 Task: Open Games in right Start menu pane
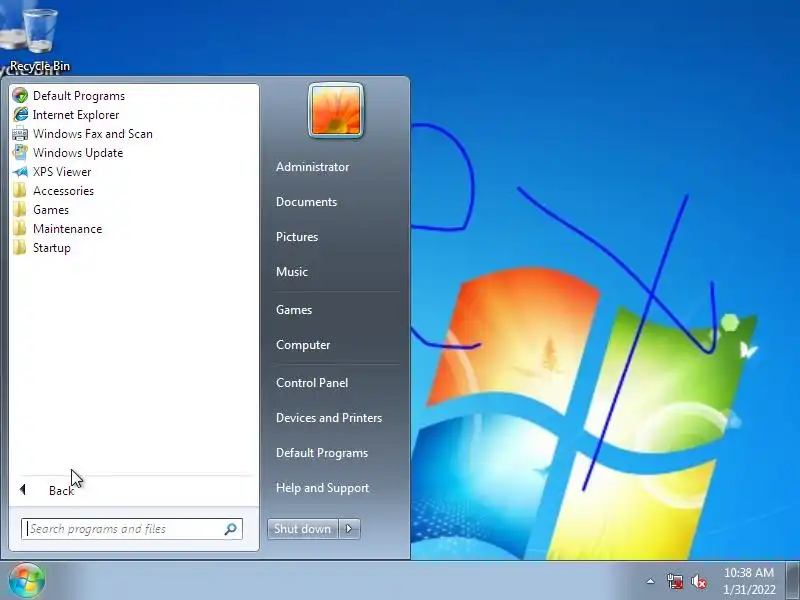[x=293, y=310]
